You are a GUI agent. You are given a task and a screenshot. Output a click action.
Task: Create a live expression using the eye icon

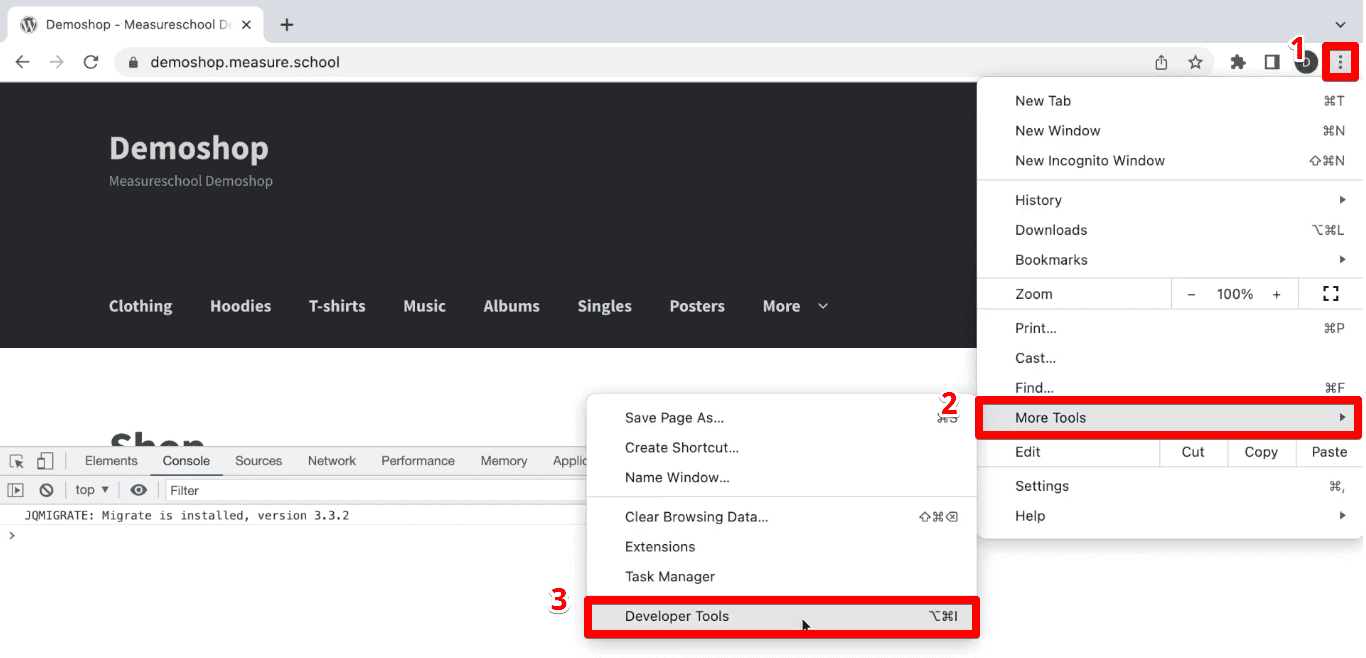point(139,489)
